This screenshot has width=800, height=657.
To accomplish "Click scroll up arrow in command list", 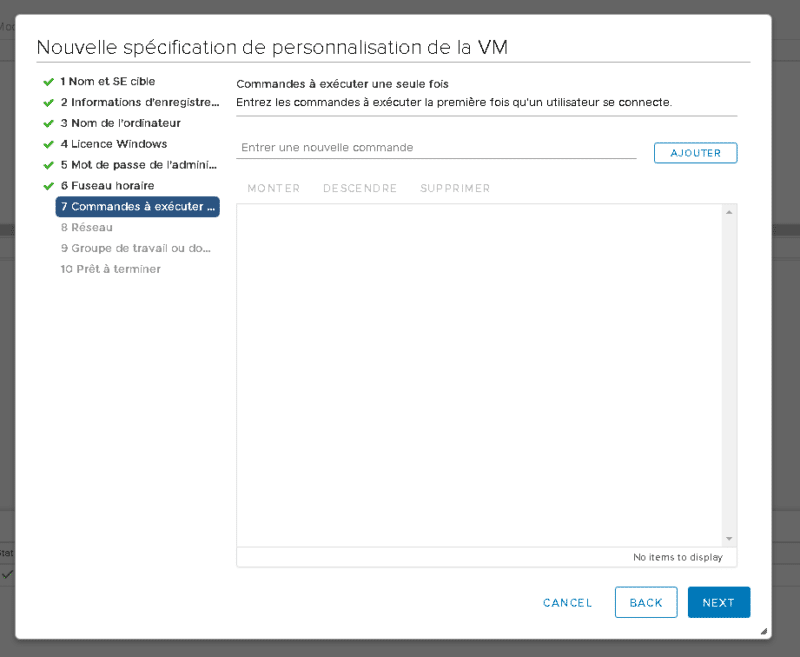I will click(729, 212).
